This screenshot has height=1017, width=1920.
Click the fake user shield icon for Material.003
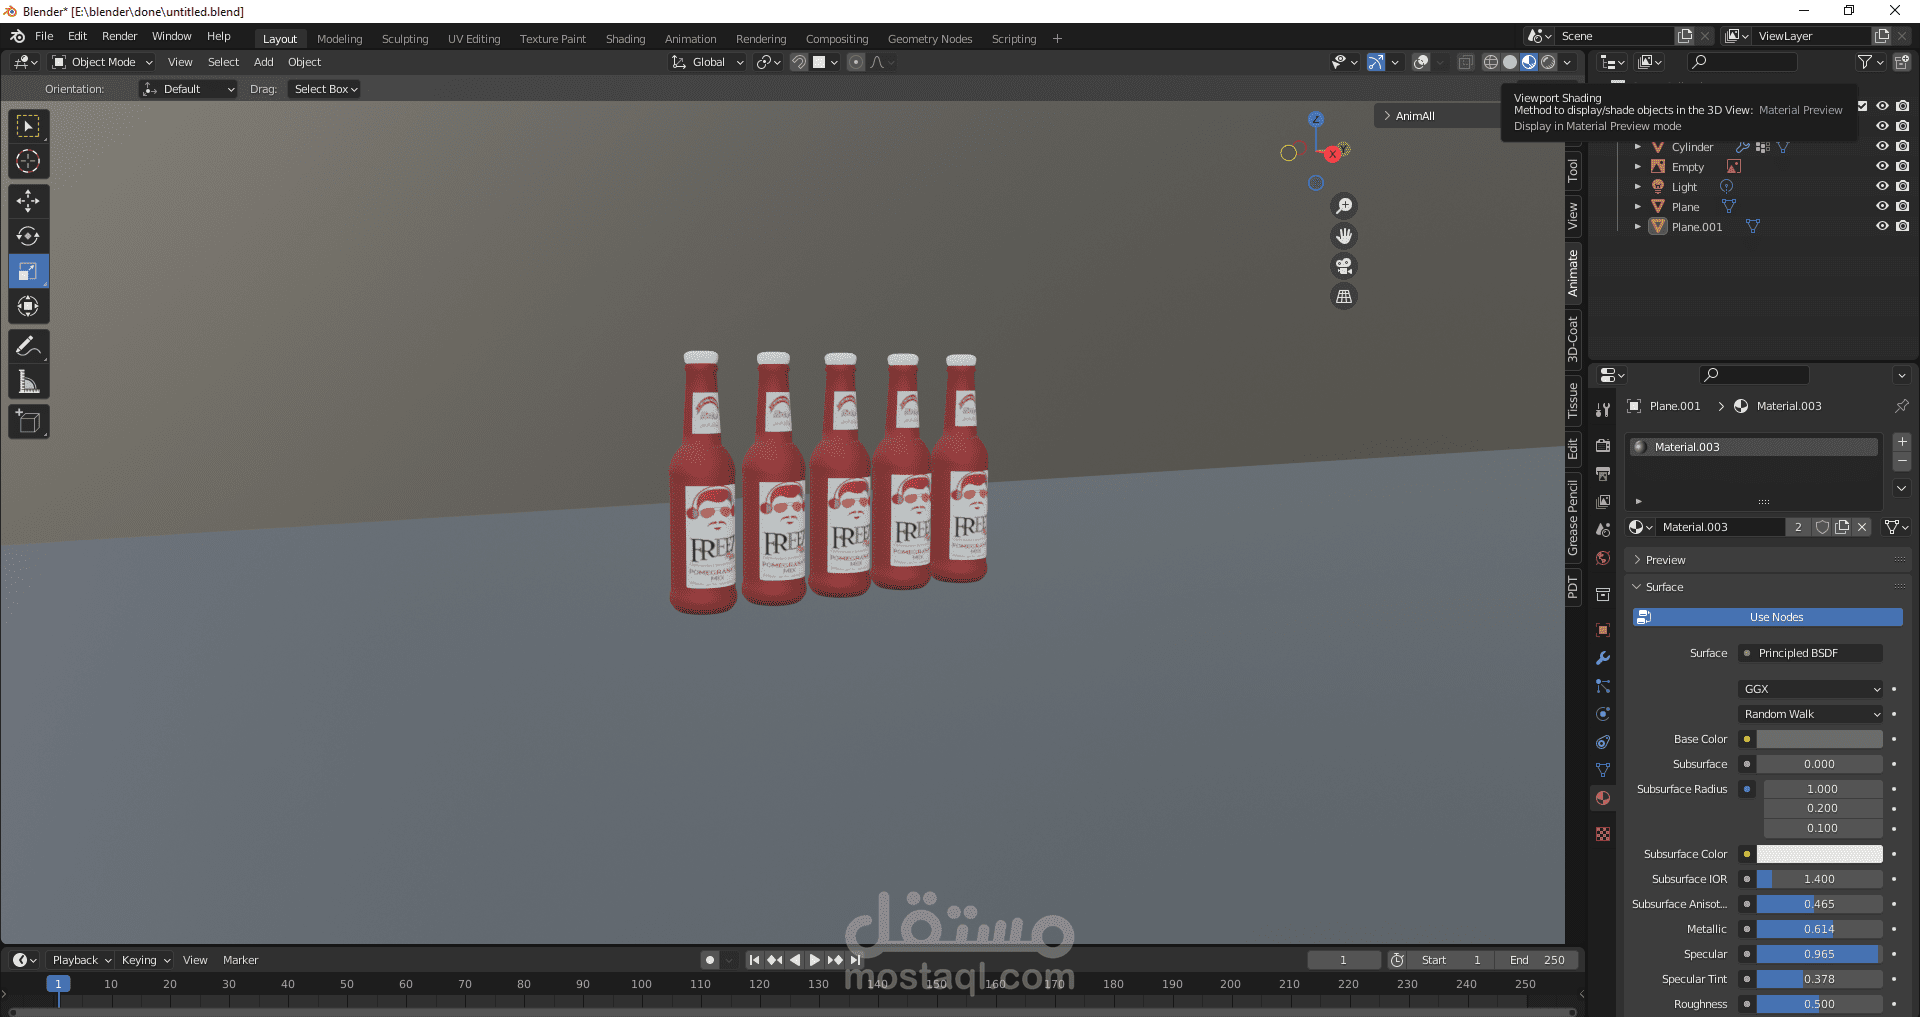click(x=1822, y=527)
